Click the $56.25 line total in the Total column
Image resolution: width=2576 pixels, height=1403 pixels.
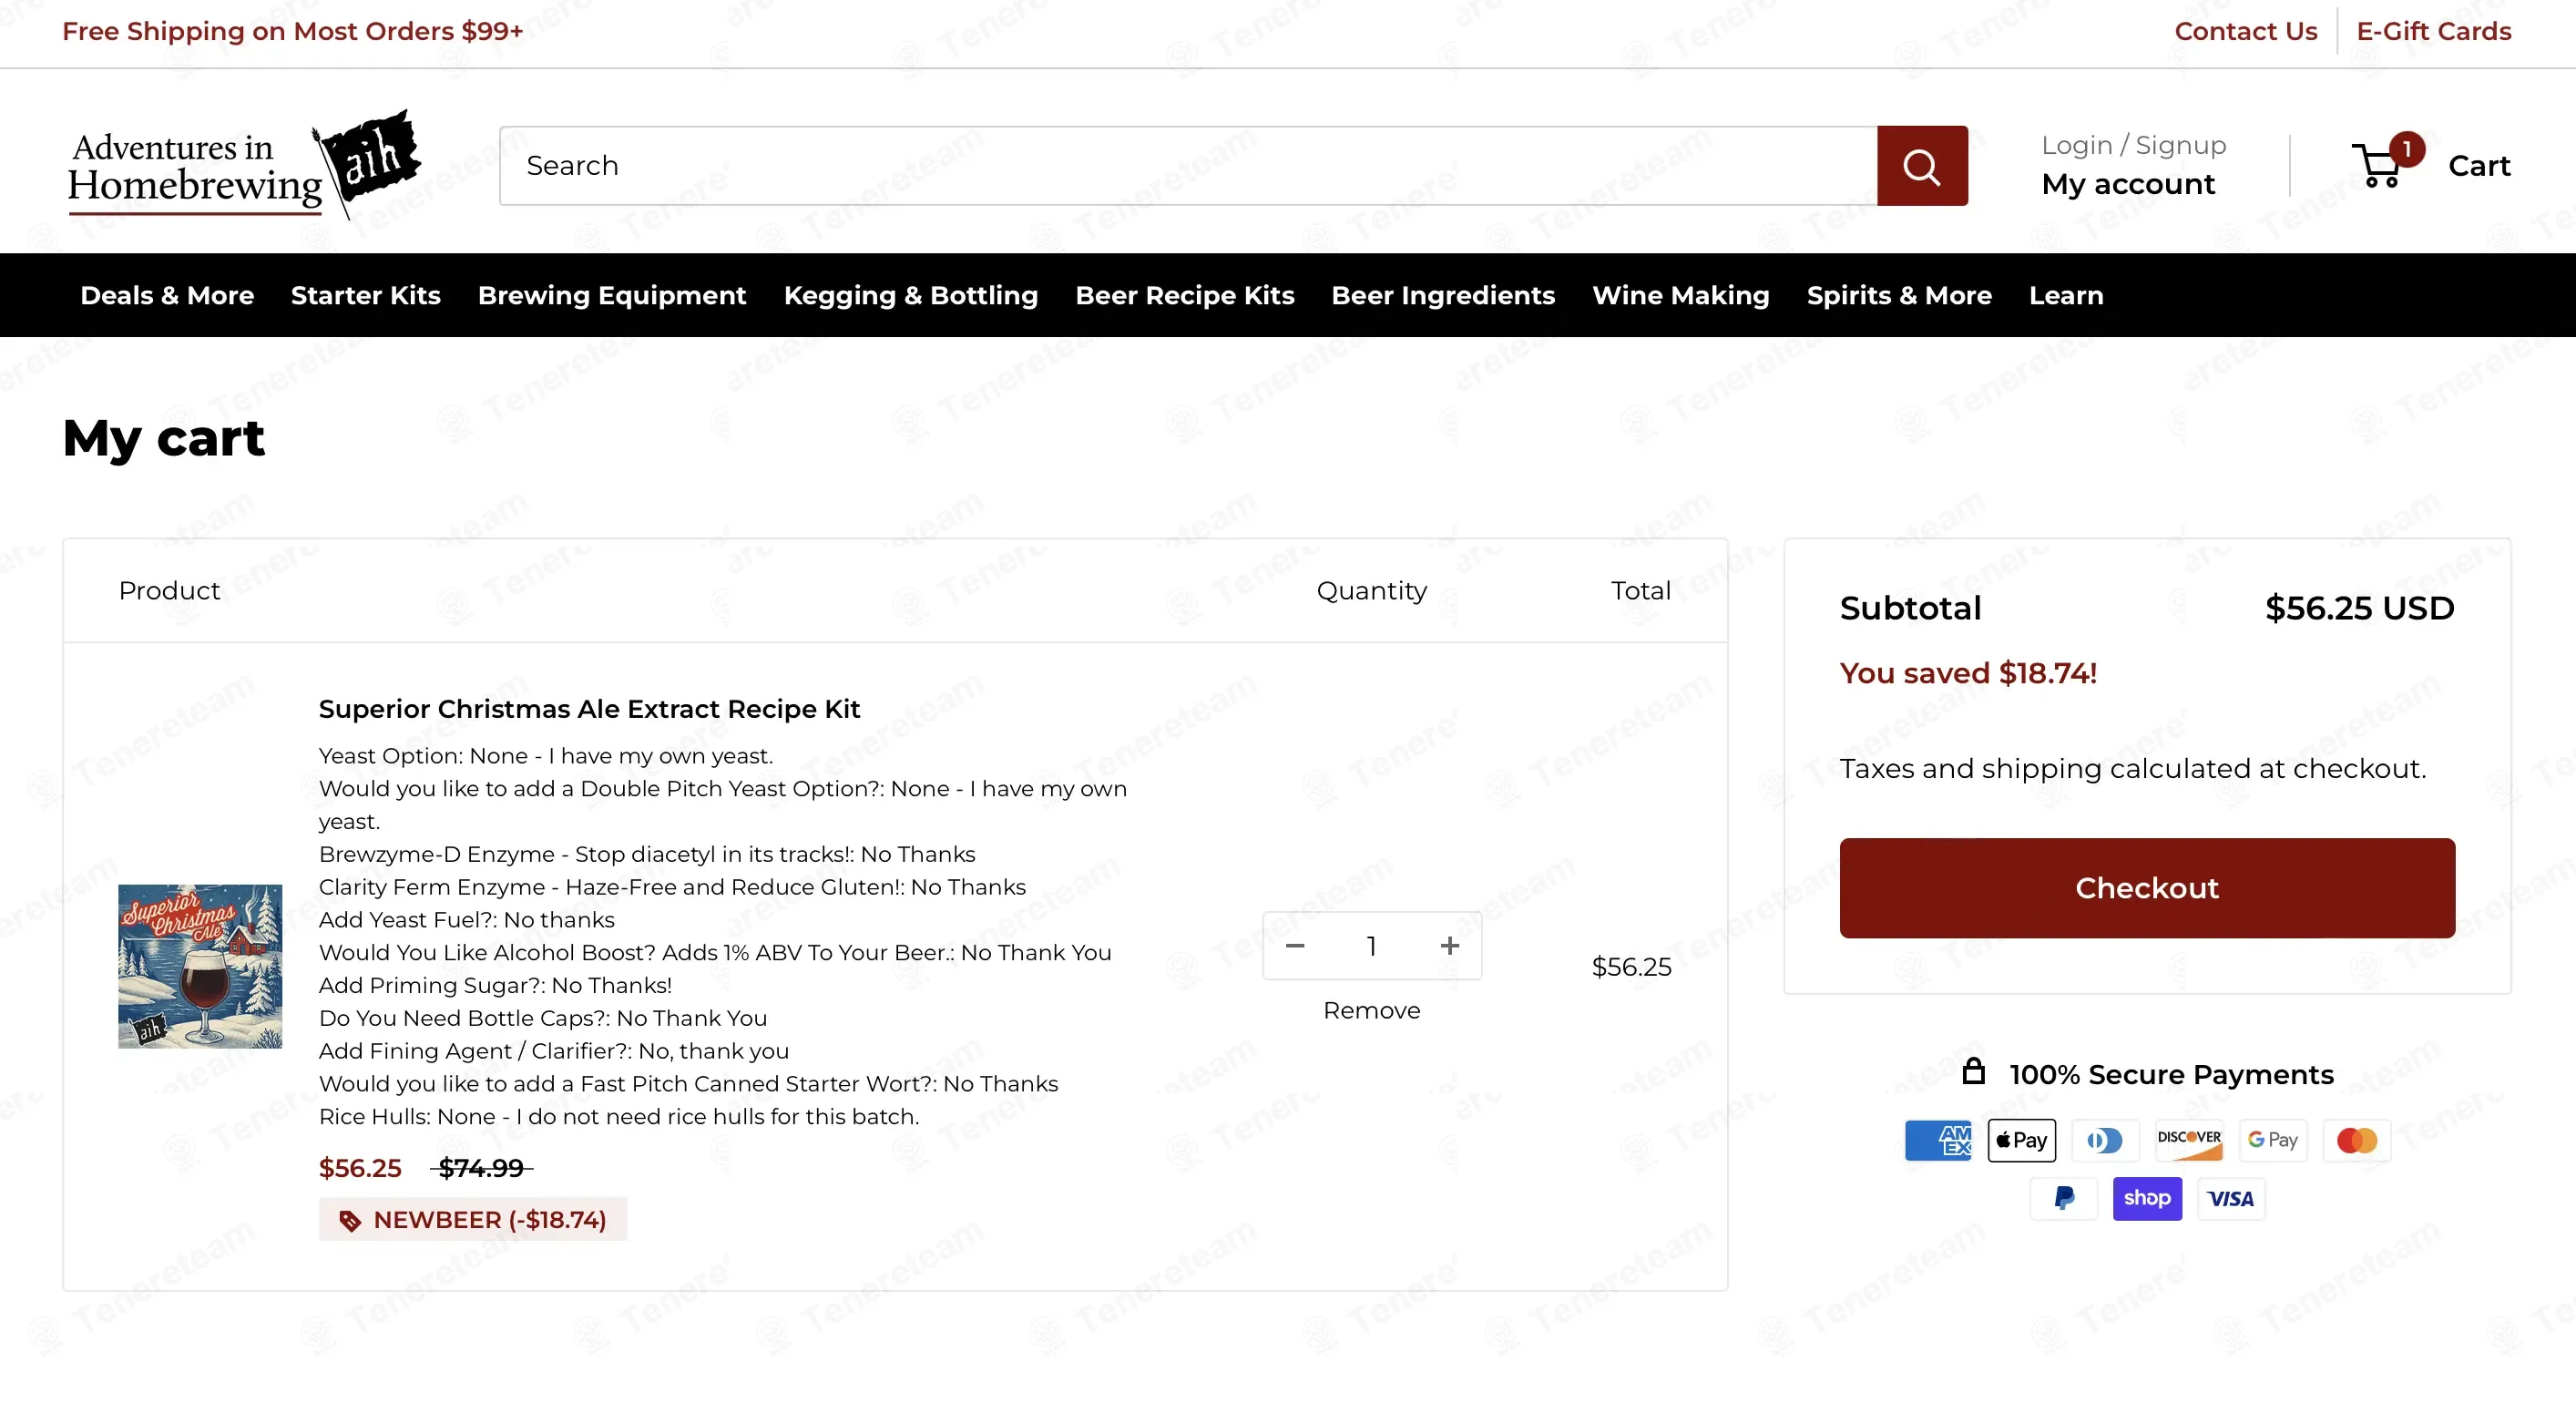pyautogui.click(x=1632, y=967)
